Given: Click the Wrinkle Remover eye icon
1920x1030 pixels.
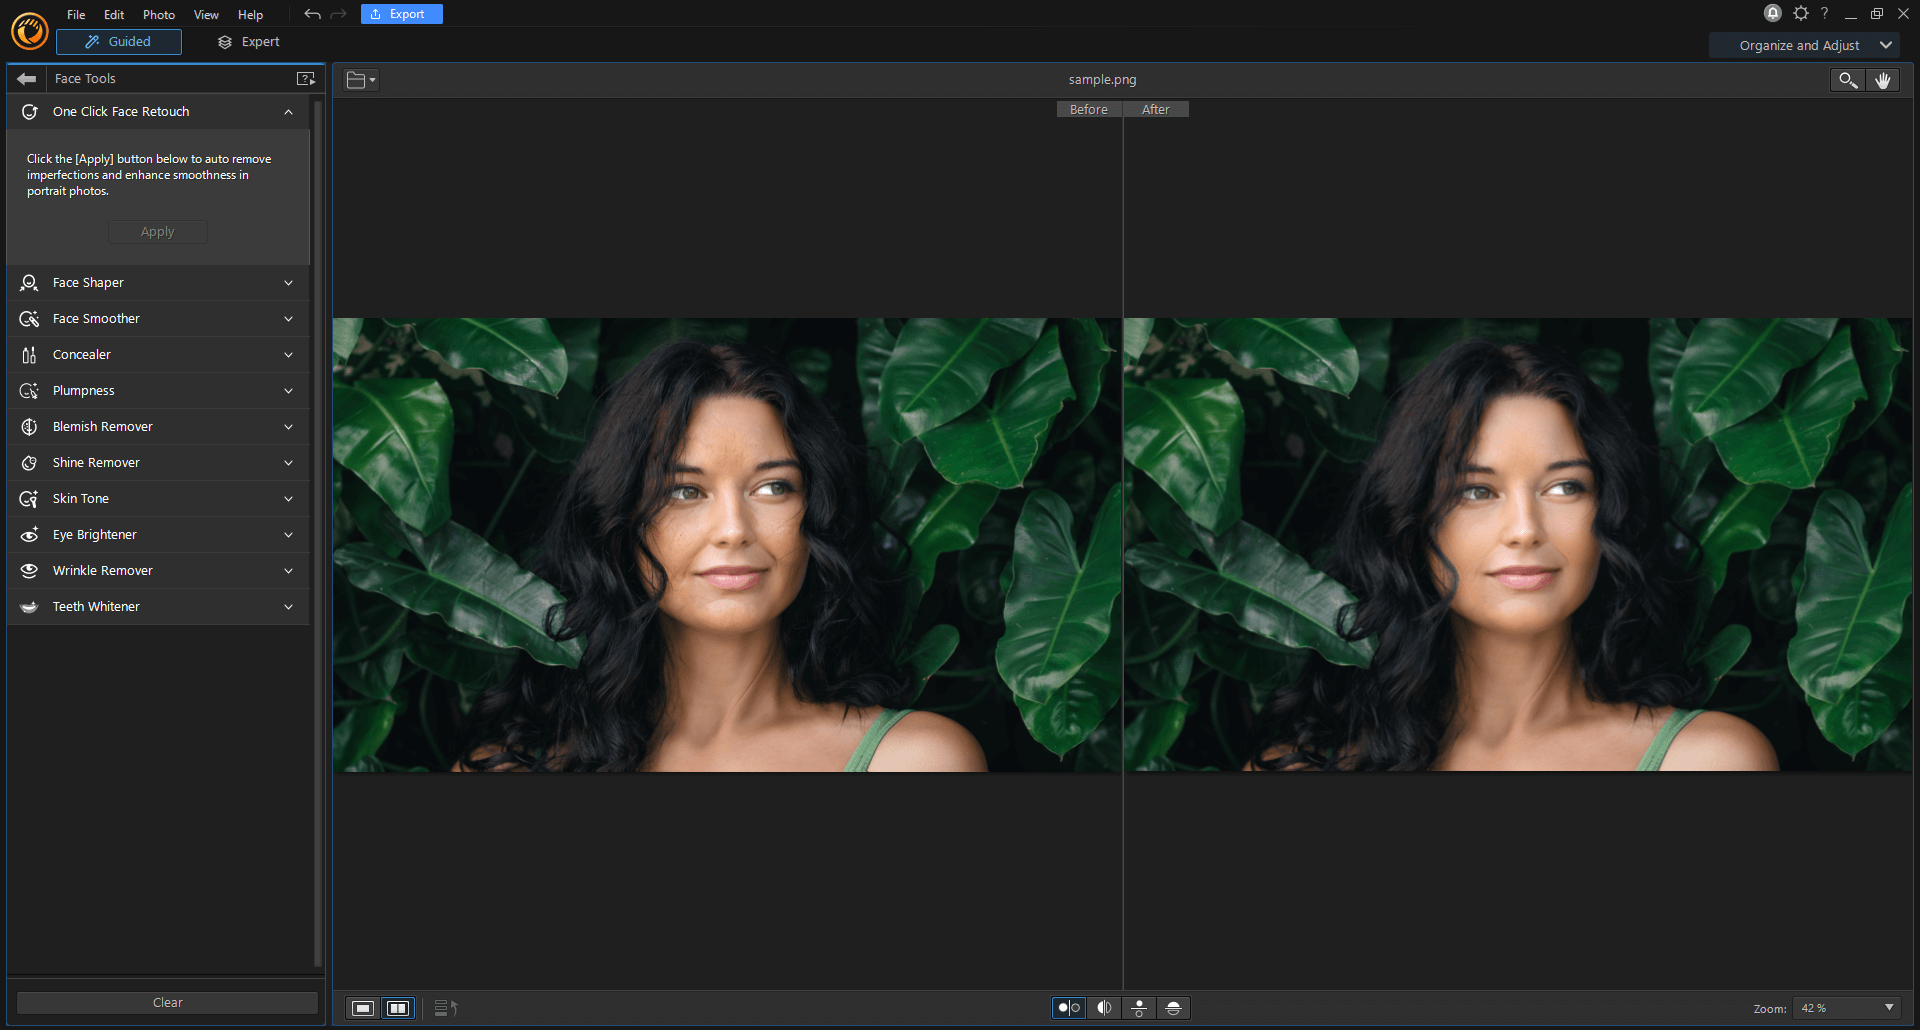Looking at the screenshot, I should 29,570.
